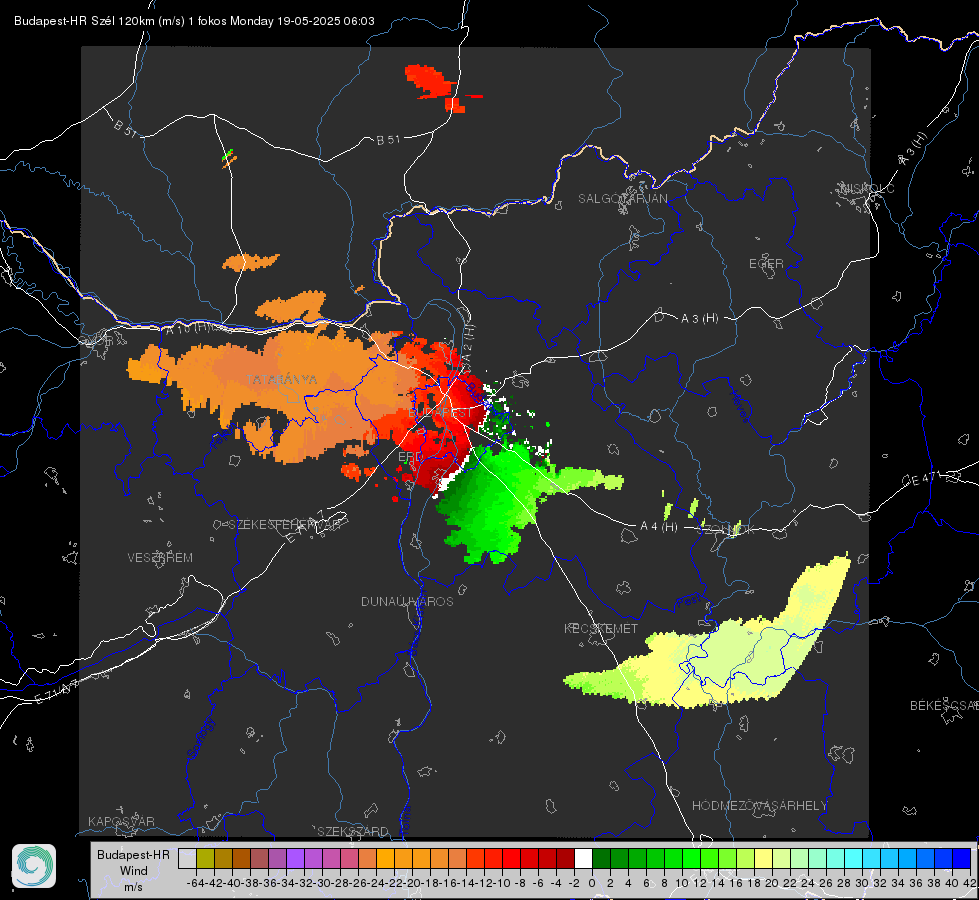This screenshot has height=900, width=979.
Task: Select the SALGOTARJAN city label
Action: [x=622, y=199]
